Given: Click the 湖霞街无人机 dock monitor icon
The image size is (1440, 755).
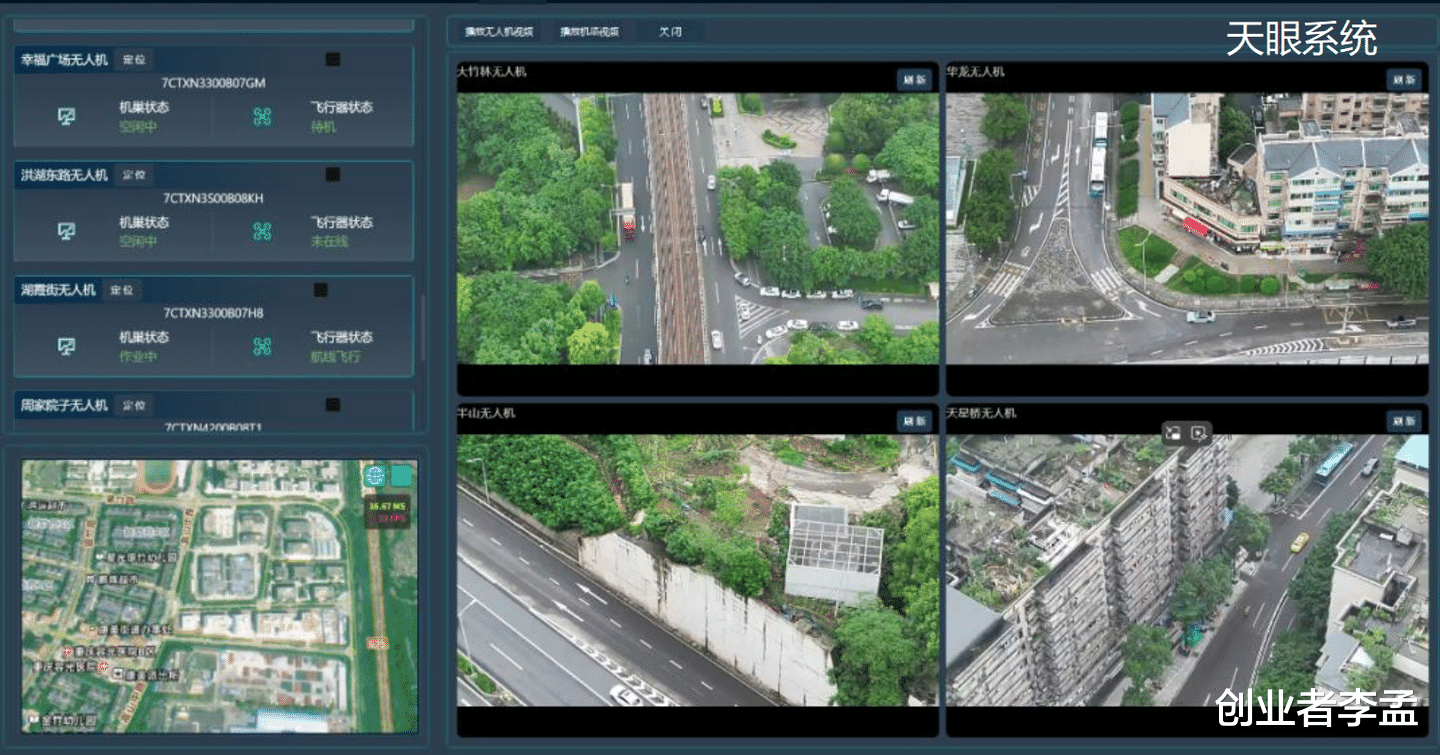Looking at the screenshot, I should click(x=66, y=347).
